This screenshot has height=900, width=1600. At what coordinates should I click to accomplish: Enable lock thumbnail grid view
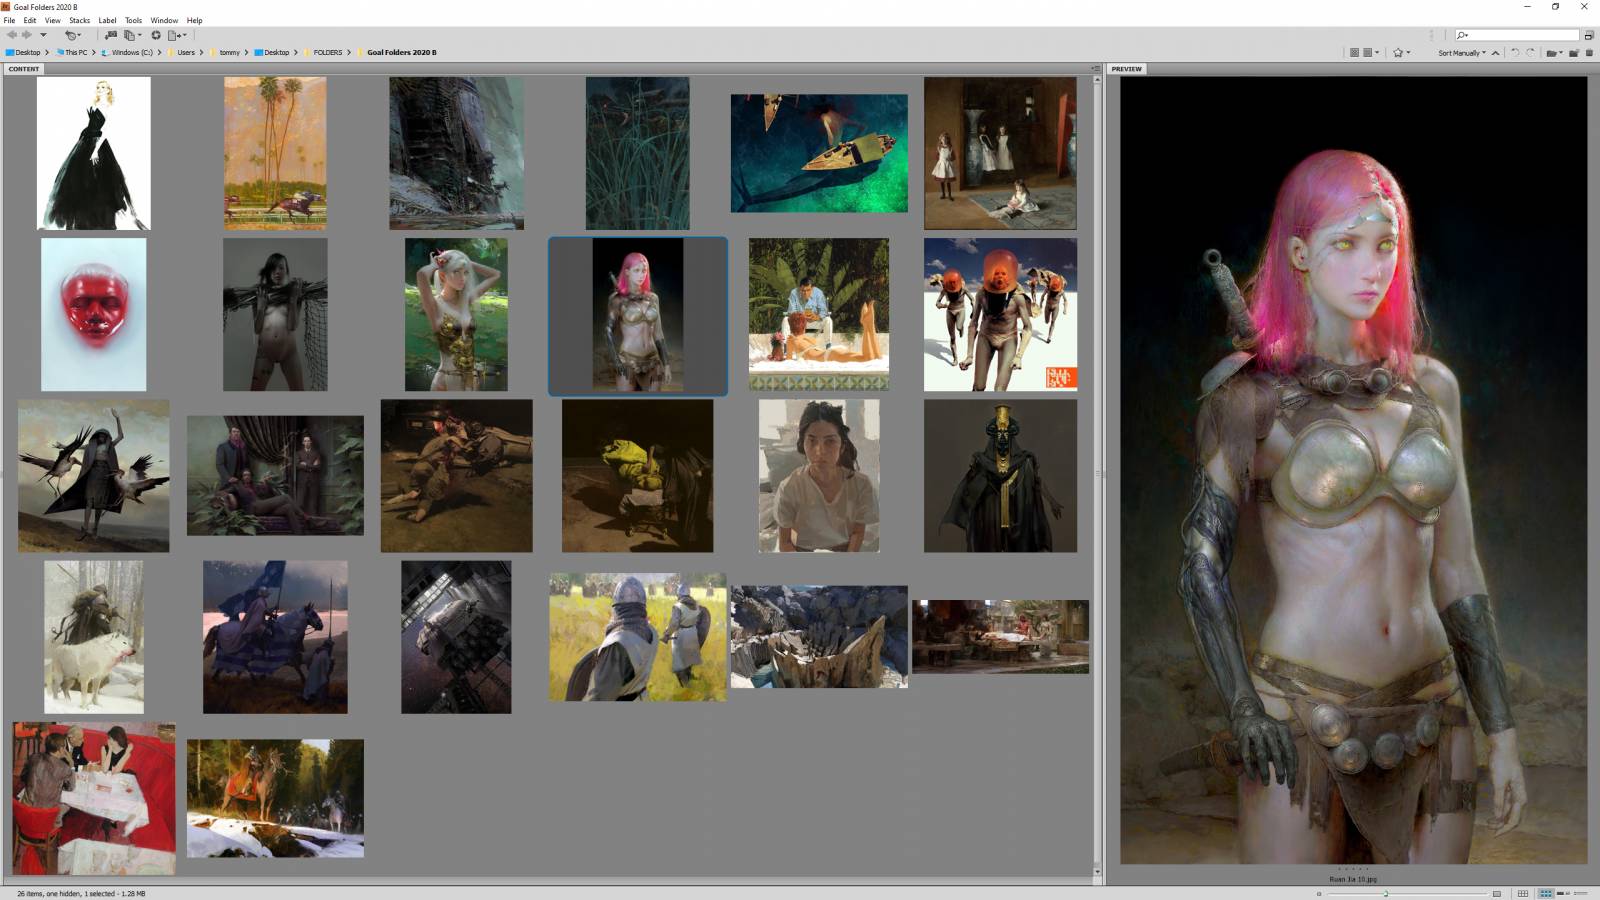click(x=1523, y=893)
